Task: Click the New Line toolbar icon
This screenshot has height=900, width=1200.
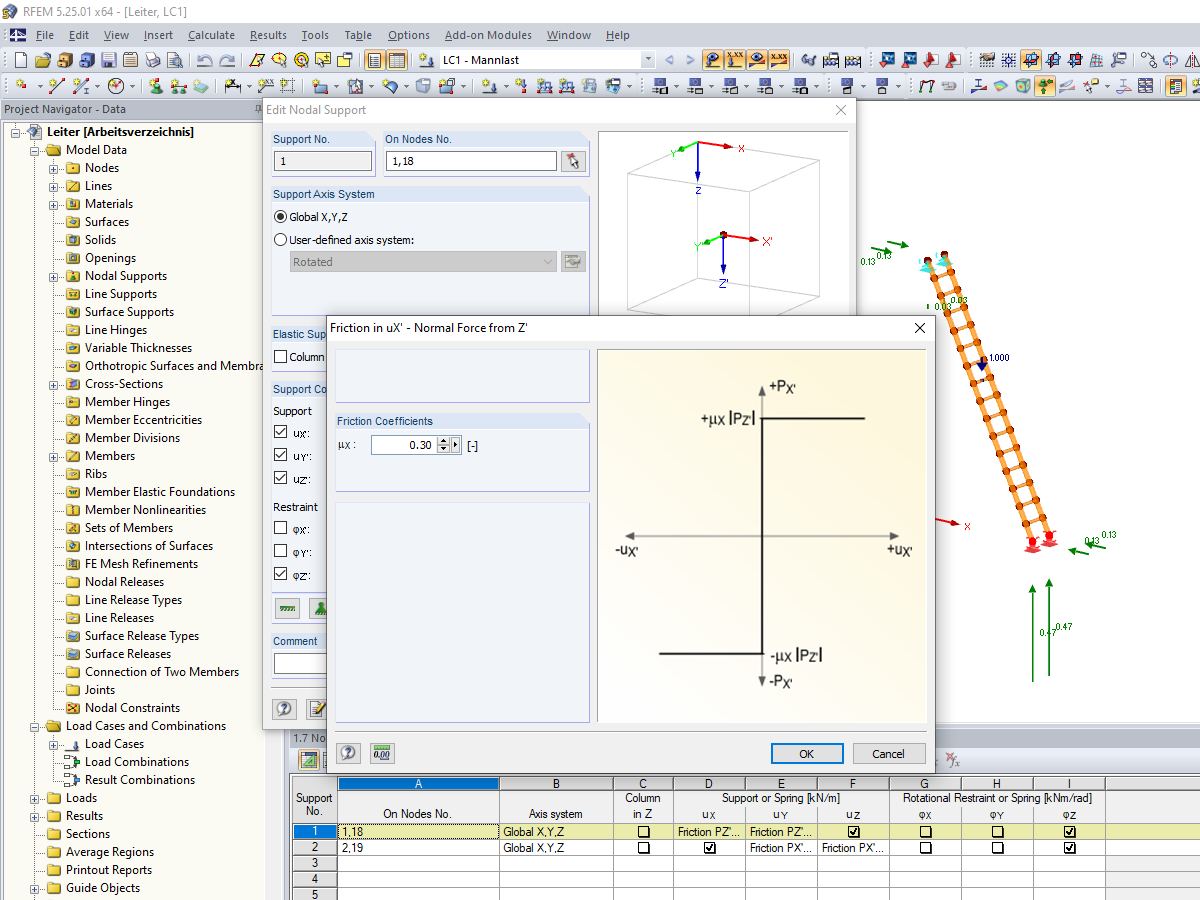Action: [x=56, y=86]
